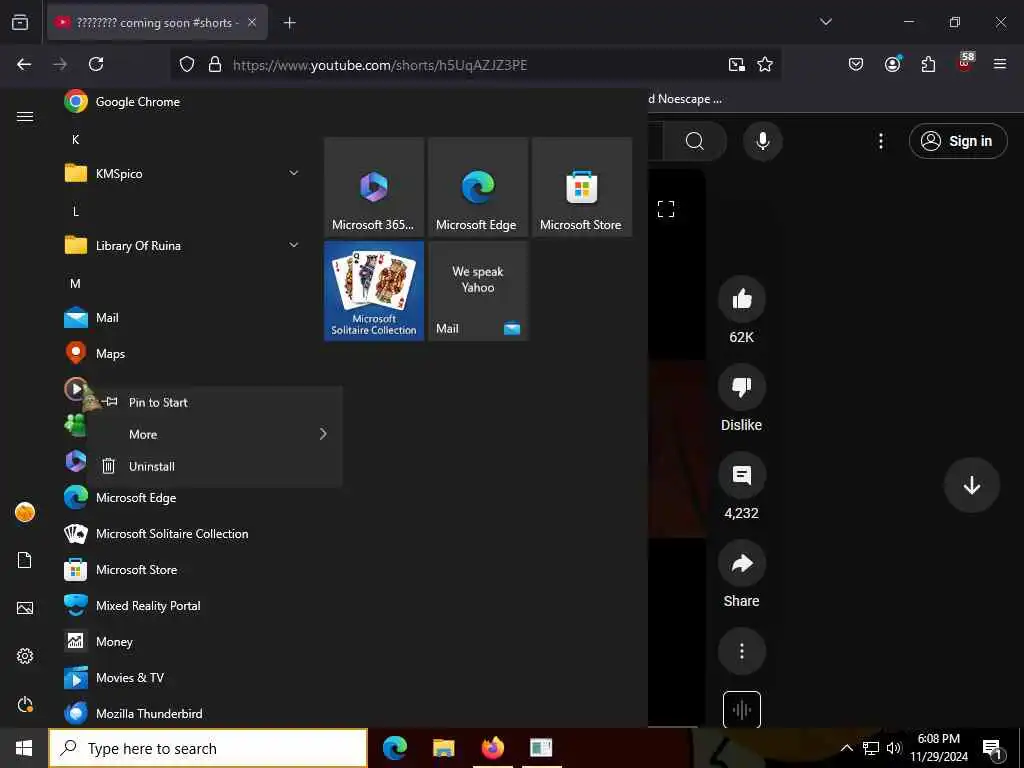Search with voice on YouTube
The image size is (1024, 768).
[763, 141]
